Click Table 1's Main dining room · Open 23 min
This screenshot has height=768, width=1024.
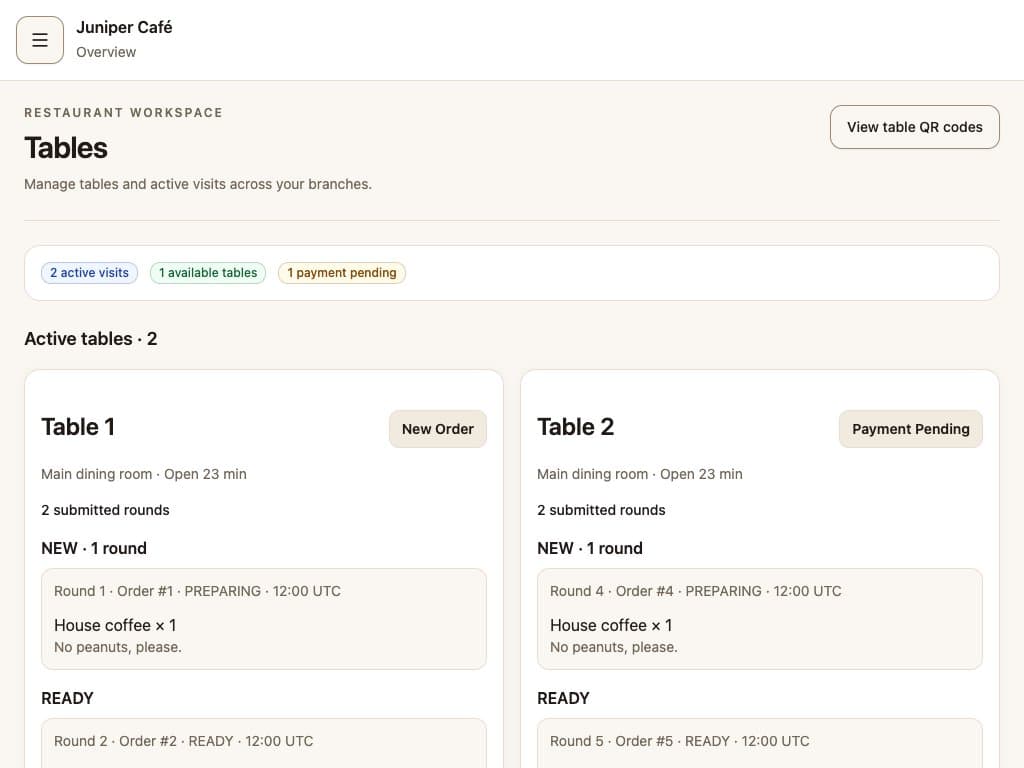144,474
